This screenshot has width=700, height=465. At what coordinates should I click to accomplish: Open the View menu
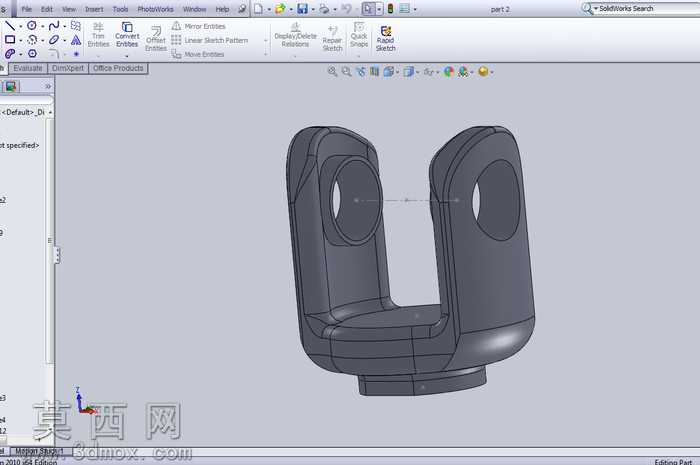[x=69, y=9]
